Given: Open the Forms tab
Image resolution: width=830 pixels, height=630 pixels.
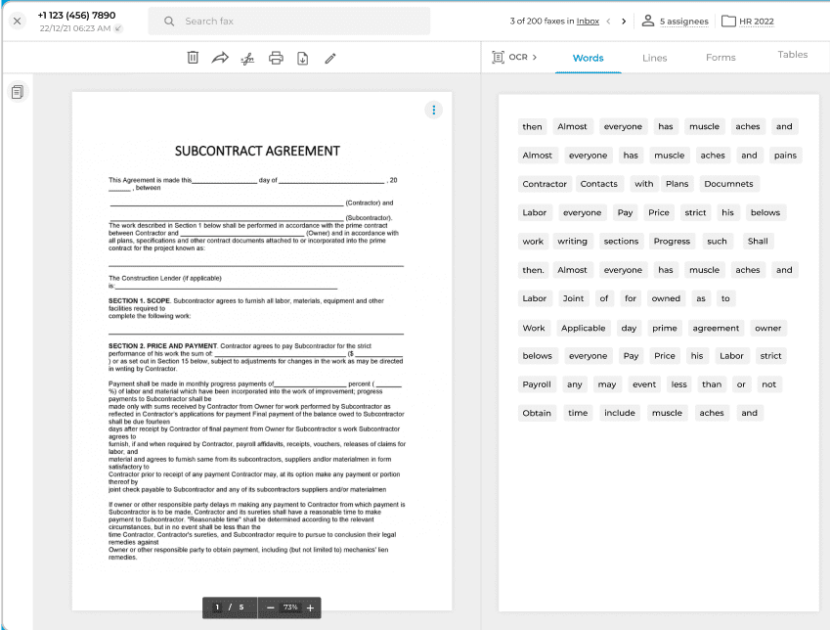Looking at the screenshot, I should (720, 58).
